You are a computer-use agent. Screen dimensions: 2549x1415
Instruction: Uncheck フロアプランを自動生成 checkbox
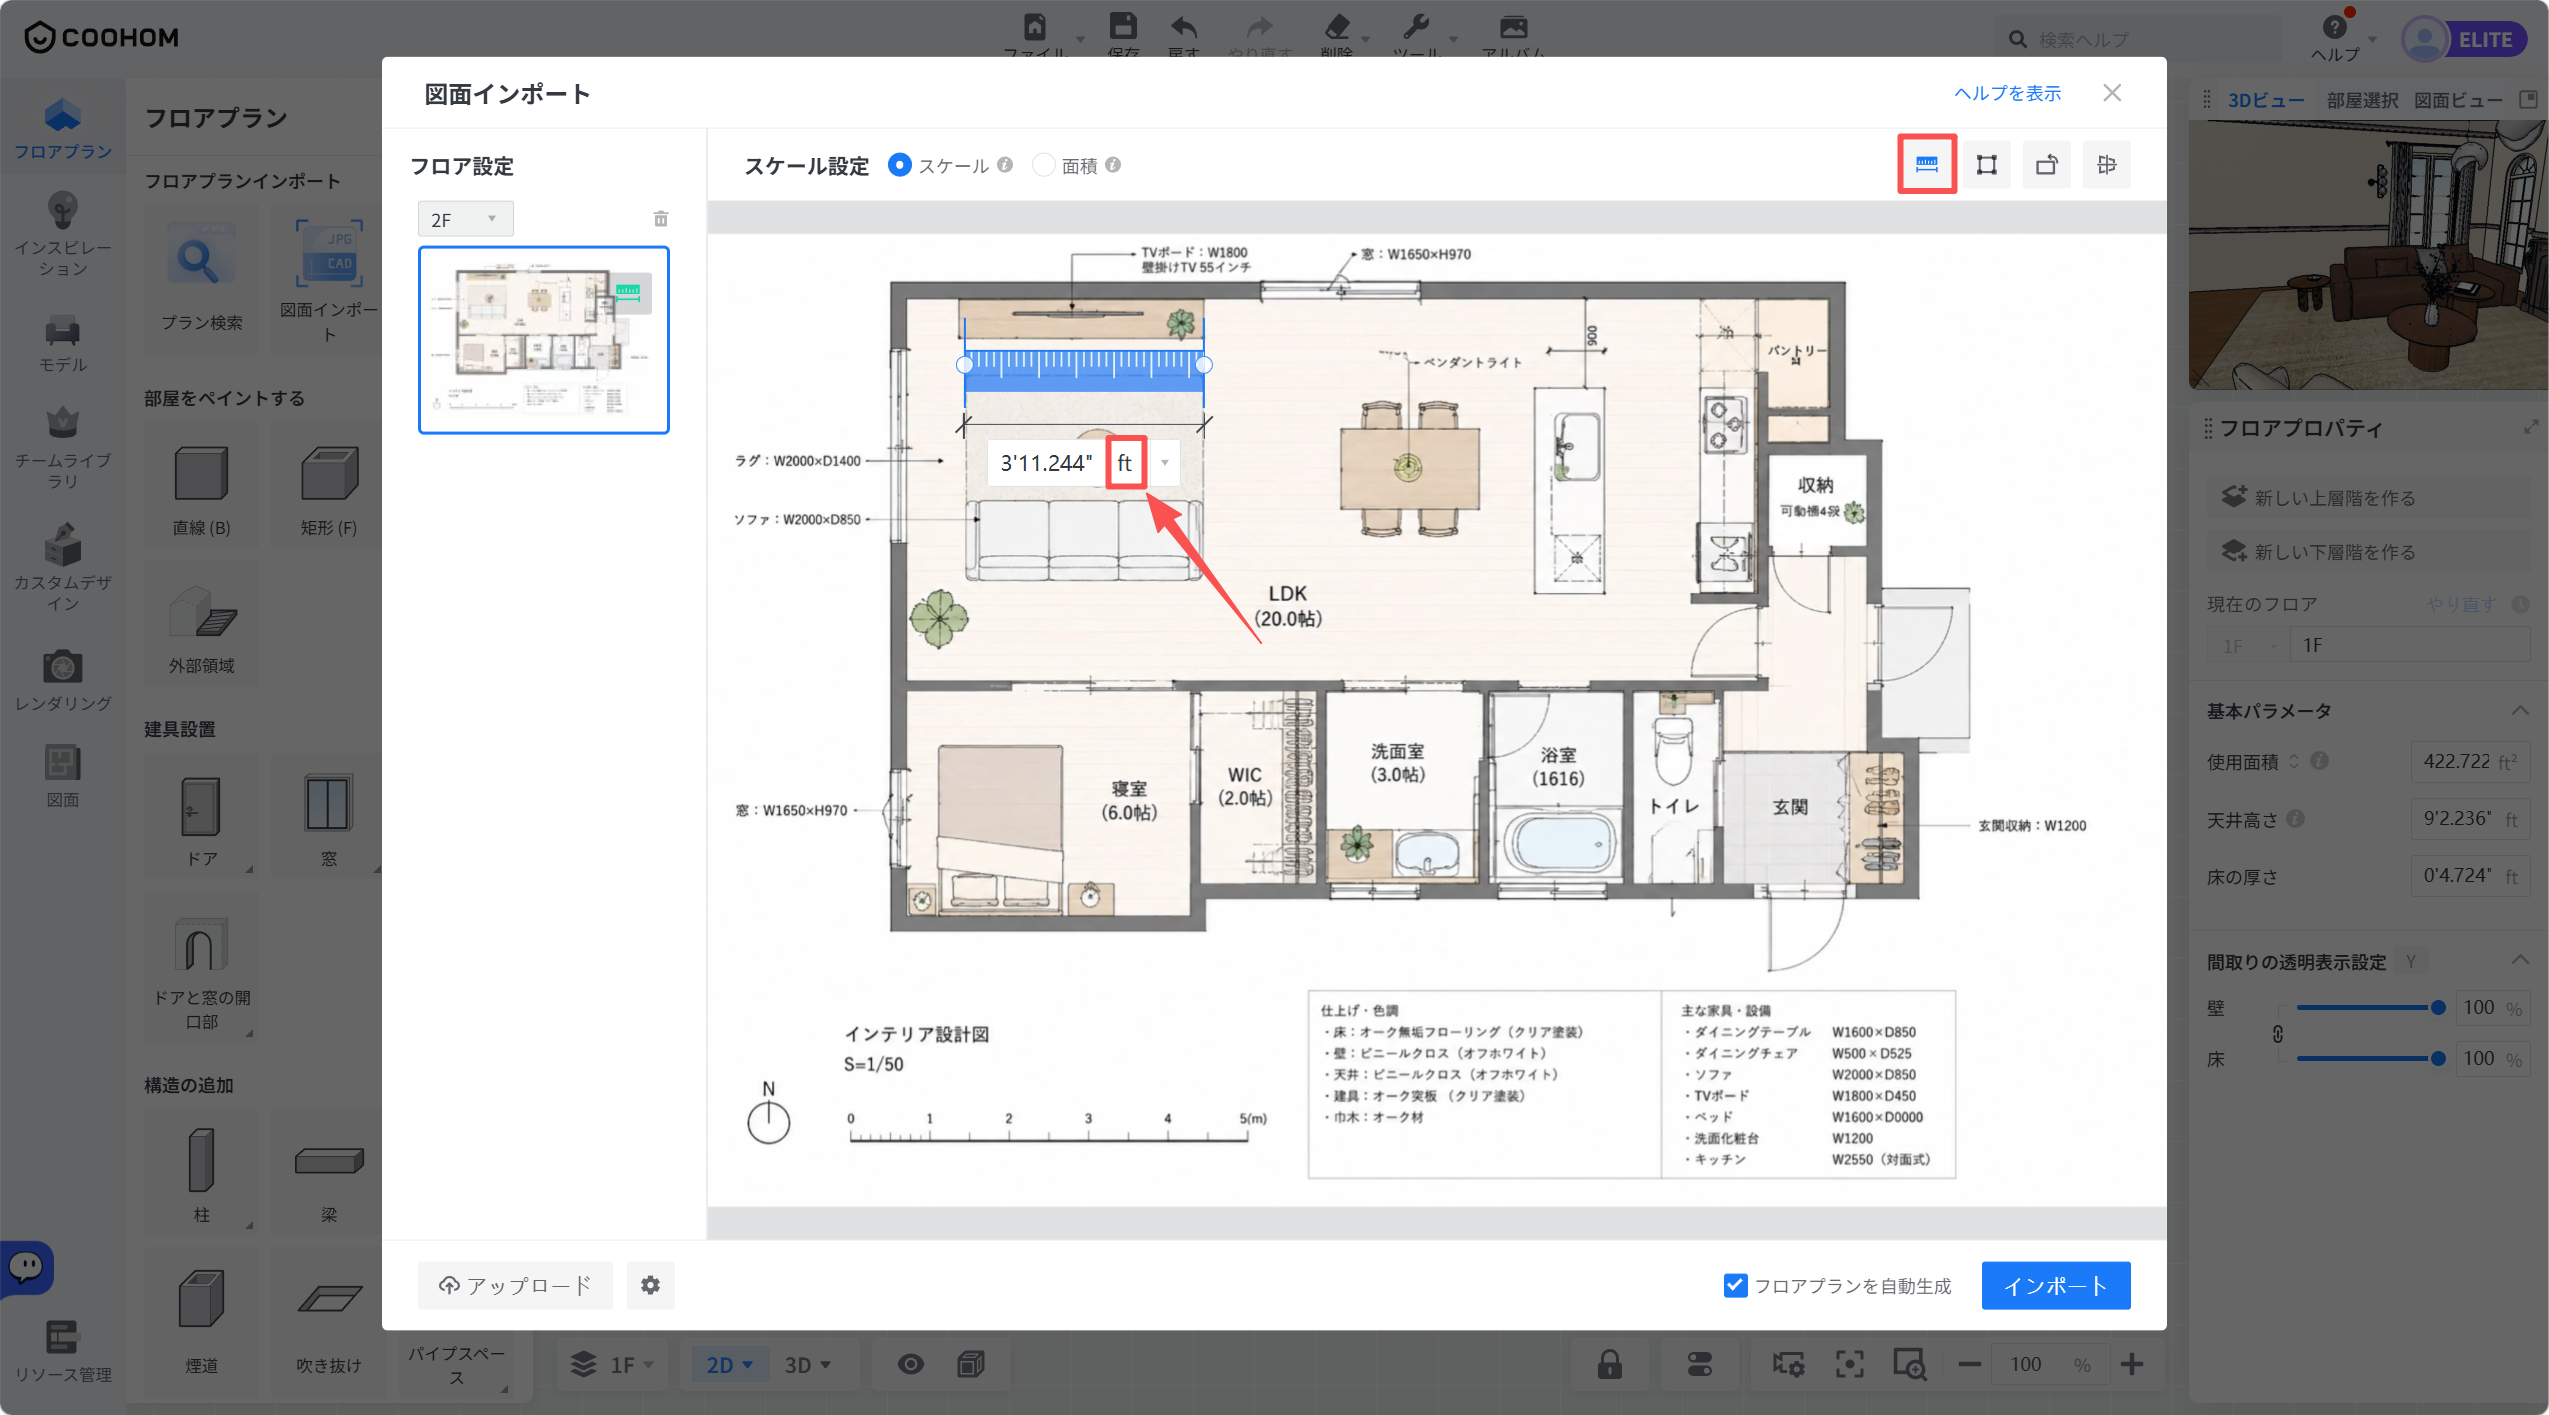pyautogui.click(x=1735, y=1285)
